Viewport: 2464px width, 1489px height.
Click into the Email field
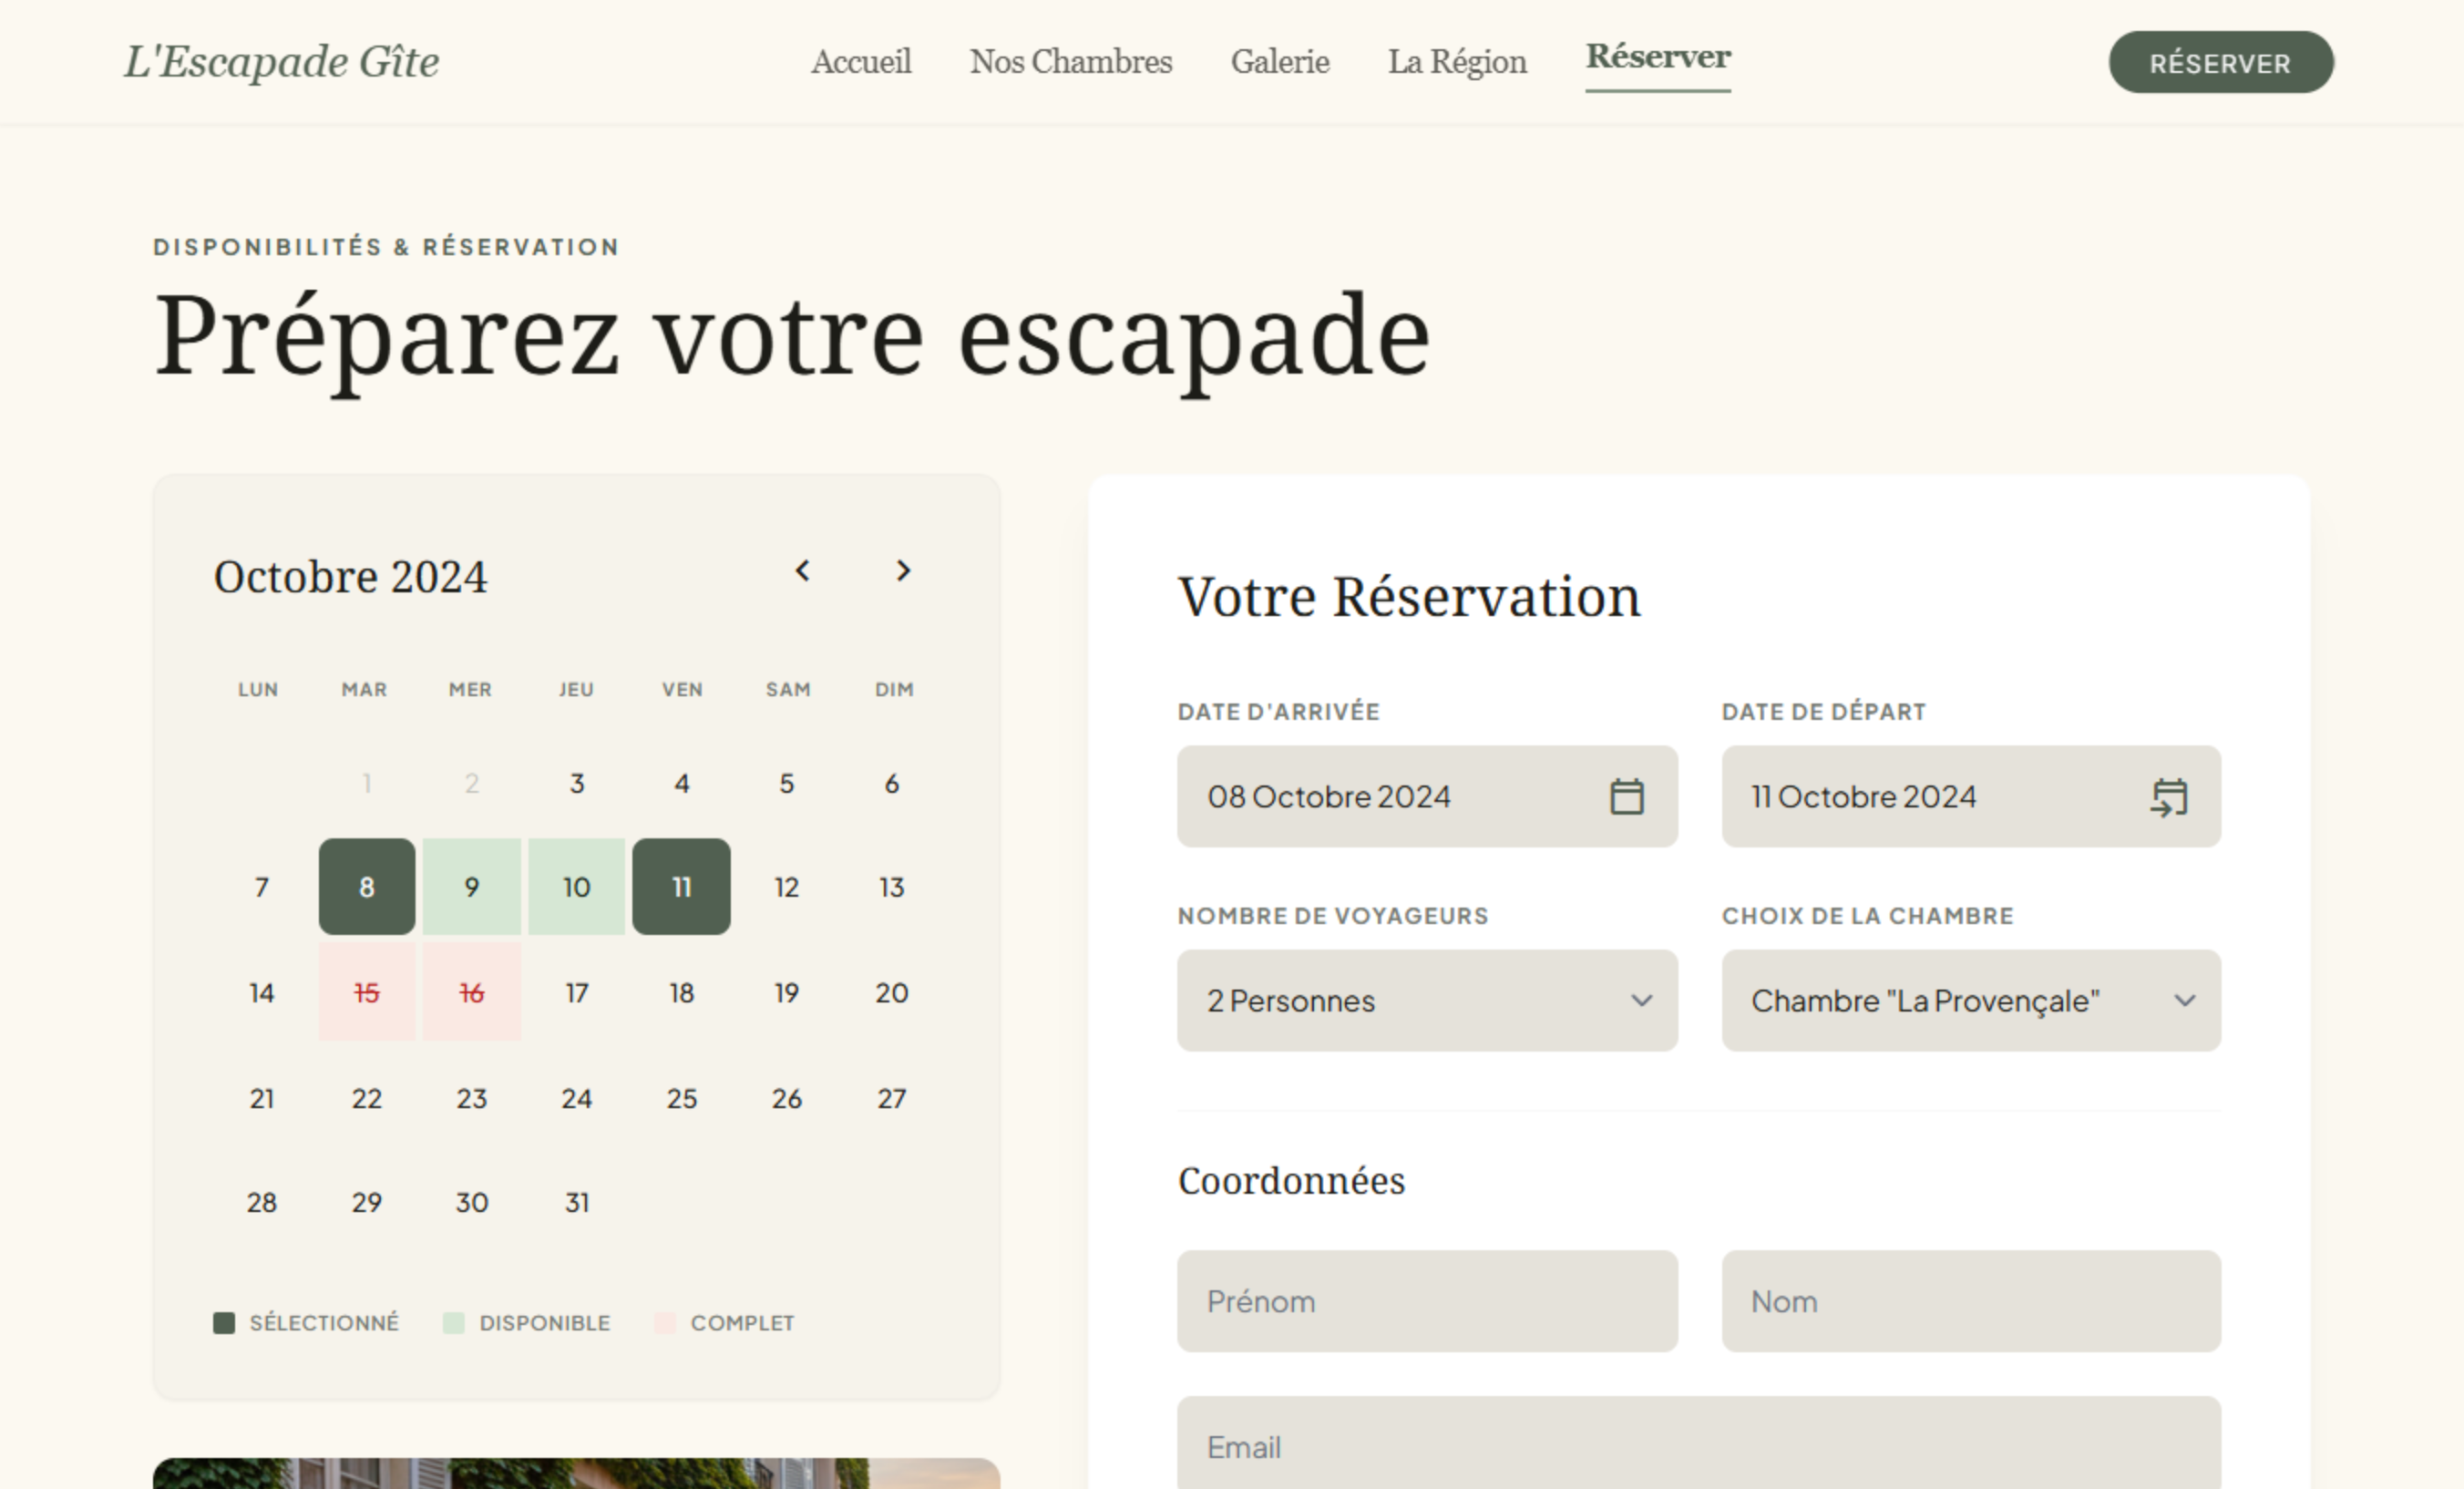click(1698, 1445)
